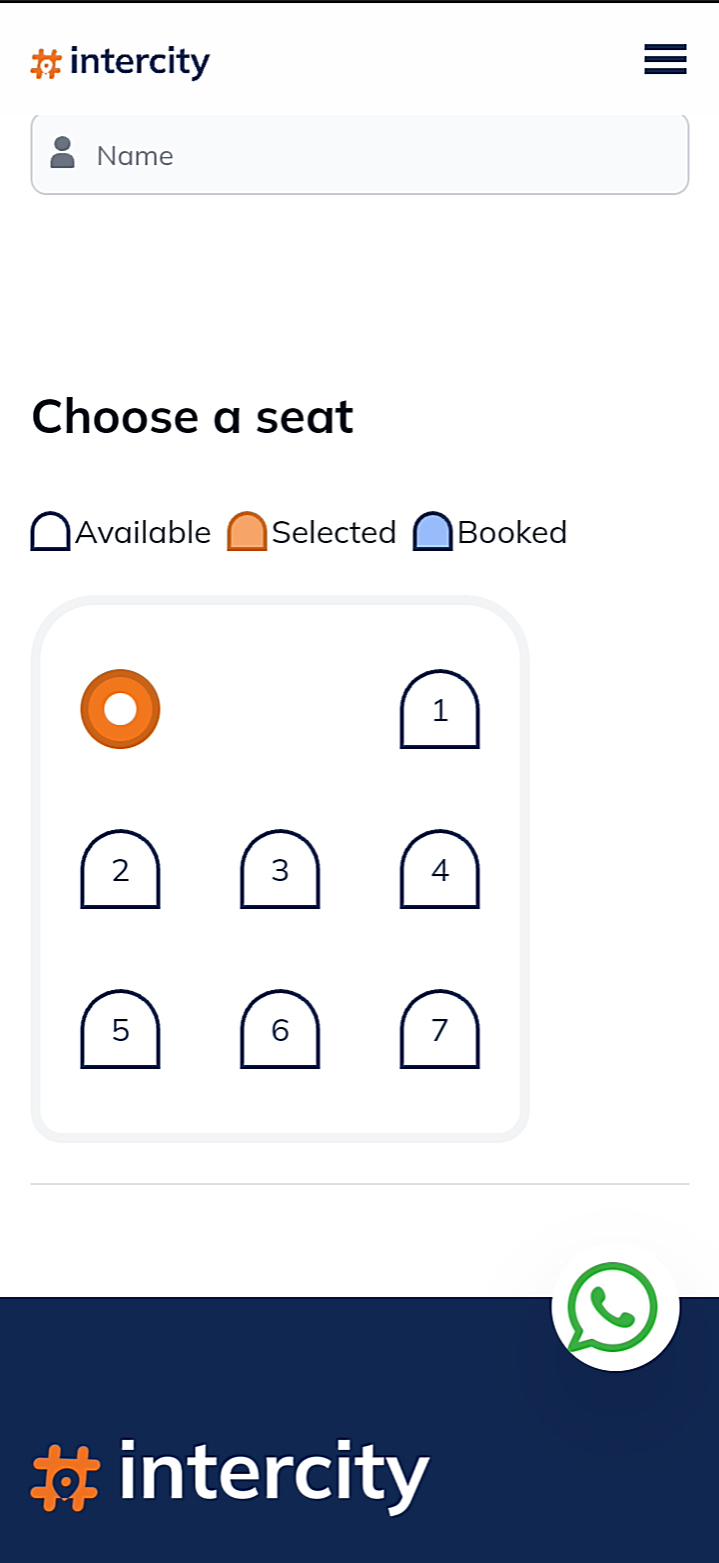719x1563 pixels.
Task: Click the blue Booked legend swatch
Action: (433, 532)
